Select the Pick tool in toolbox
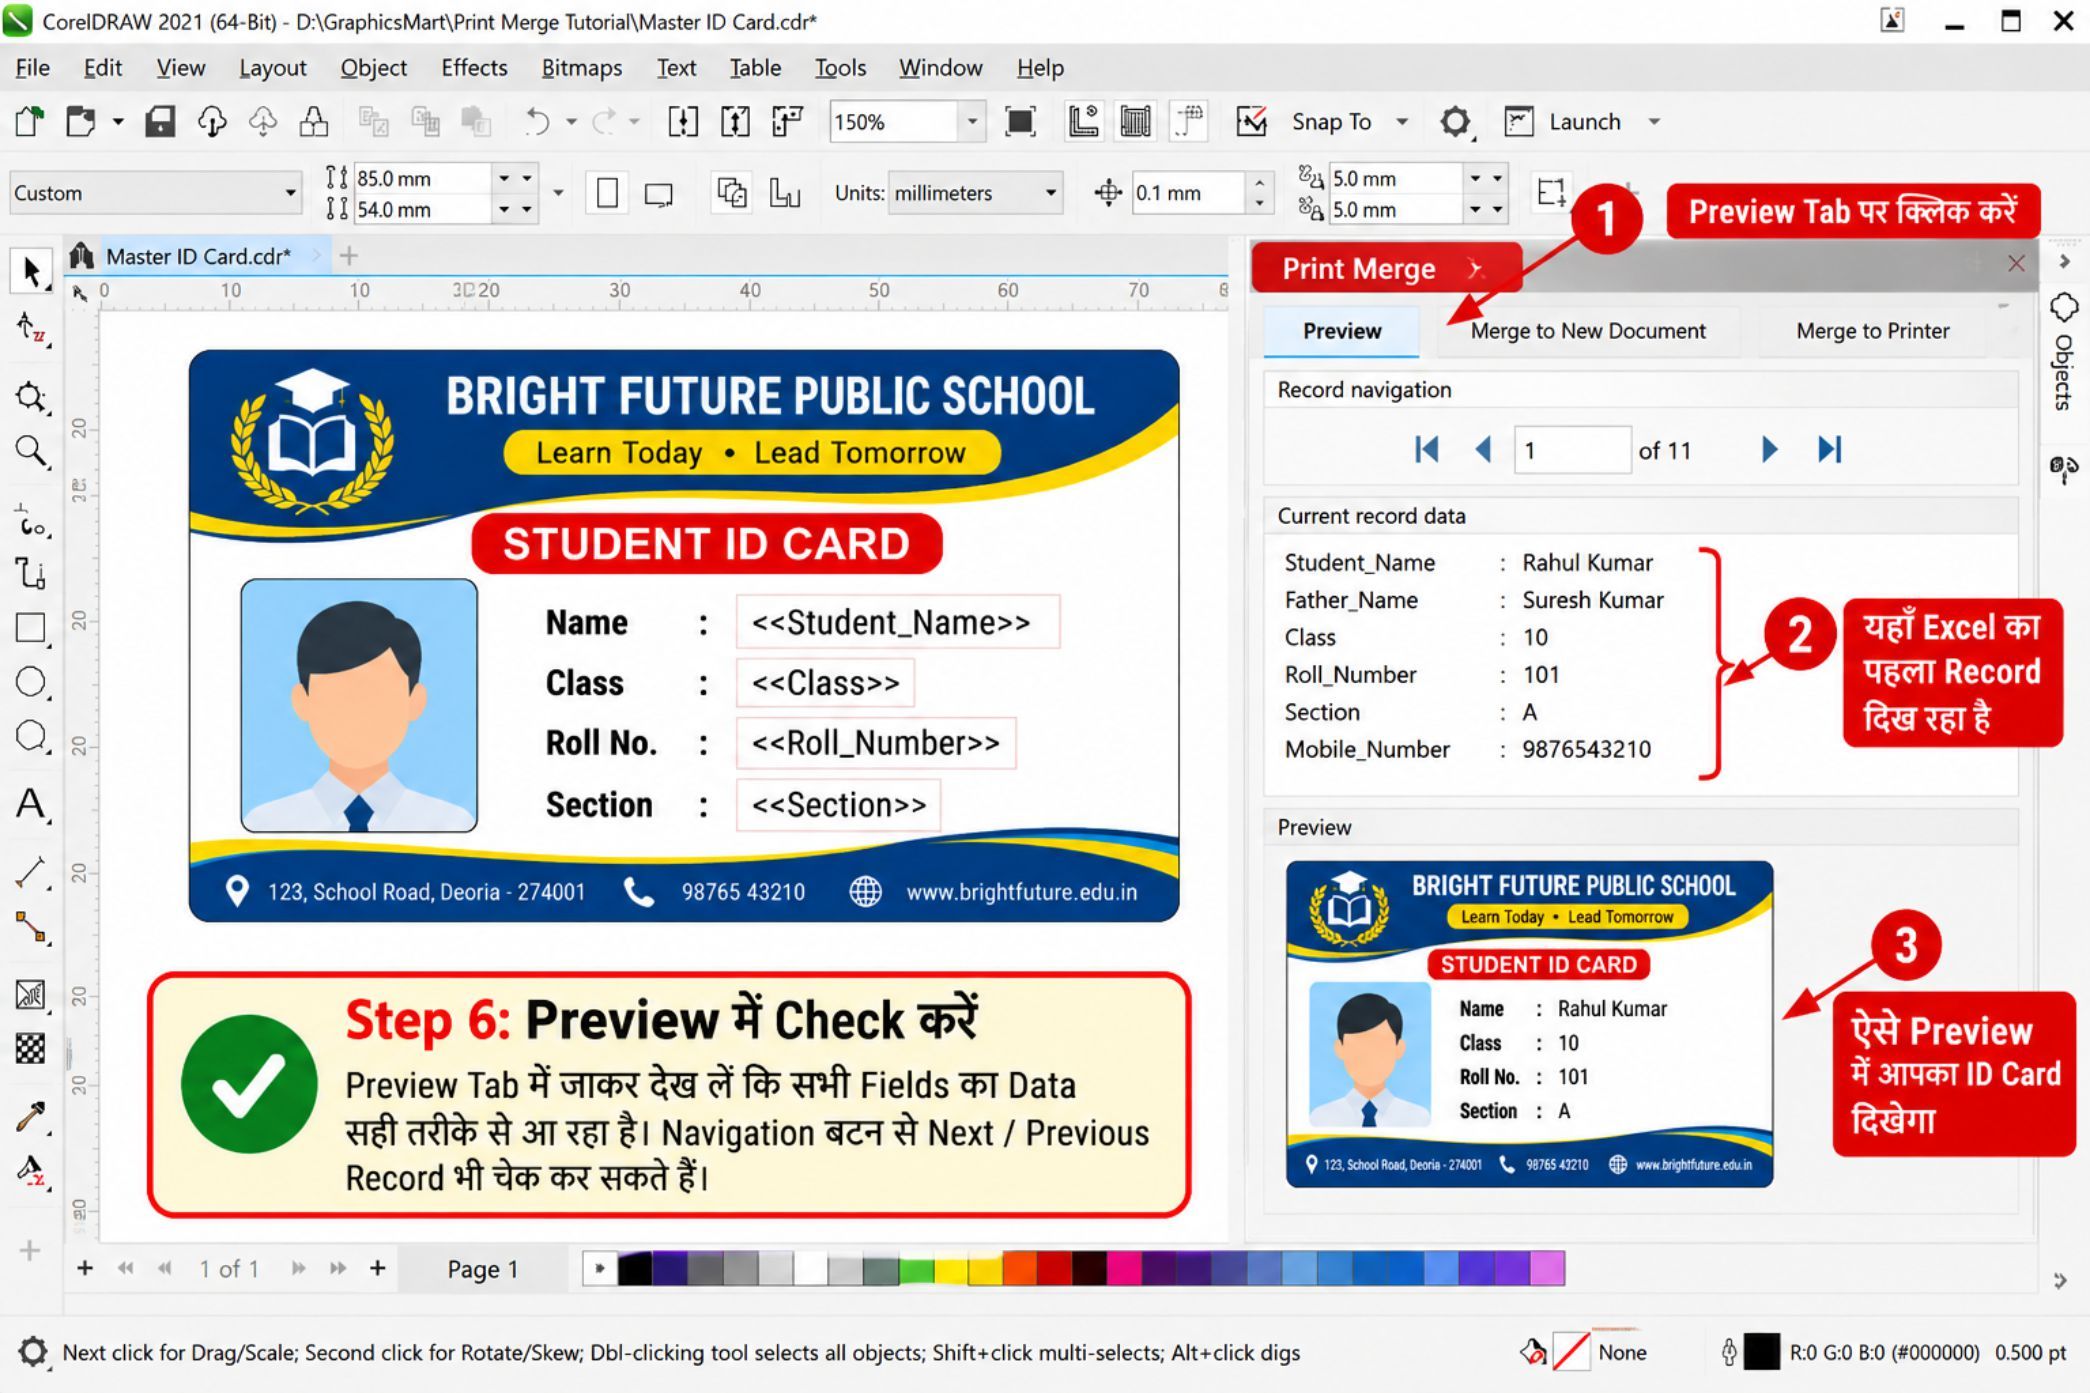Viewport: 2090px width, 1393px height. (x=31, y=271)
